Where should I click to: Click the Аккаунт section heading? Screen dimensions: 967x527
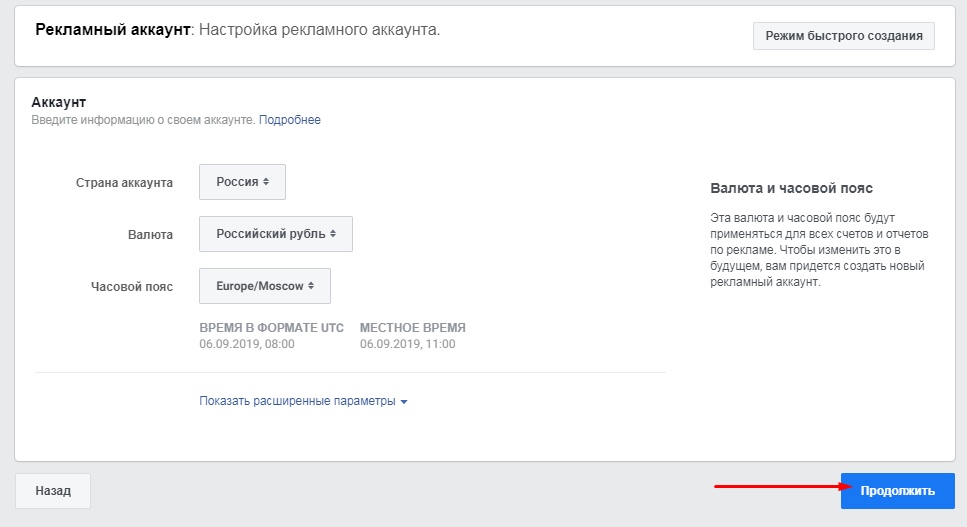pyautogui.click(x=59, y=103)
